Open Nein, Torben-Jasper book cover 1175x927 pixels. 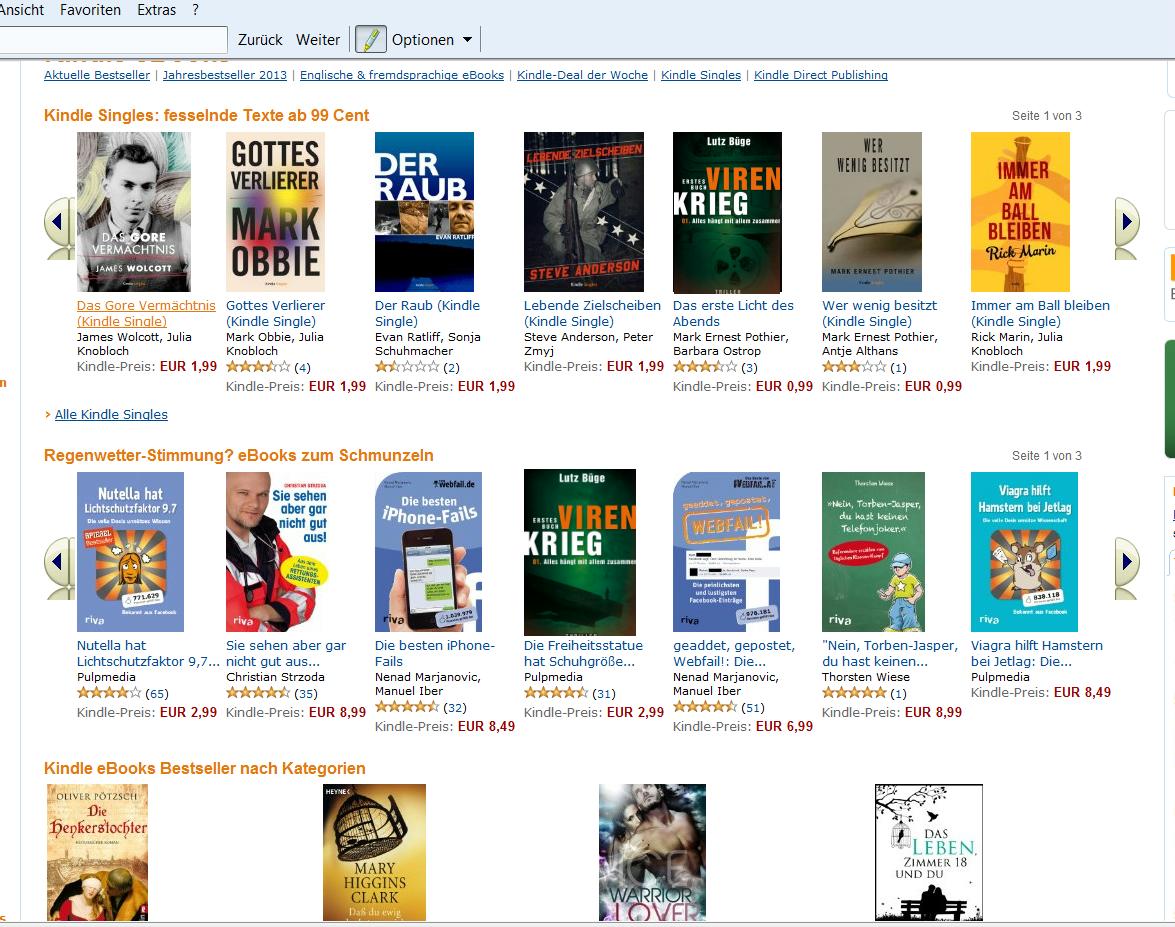[x=873, y=552]
